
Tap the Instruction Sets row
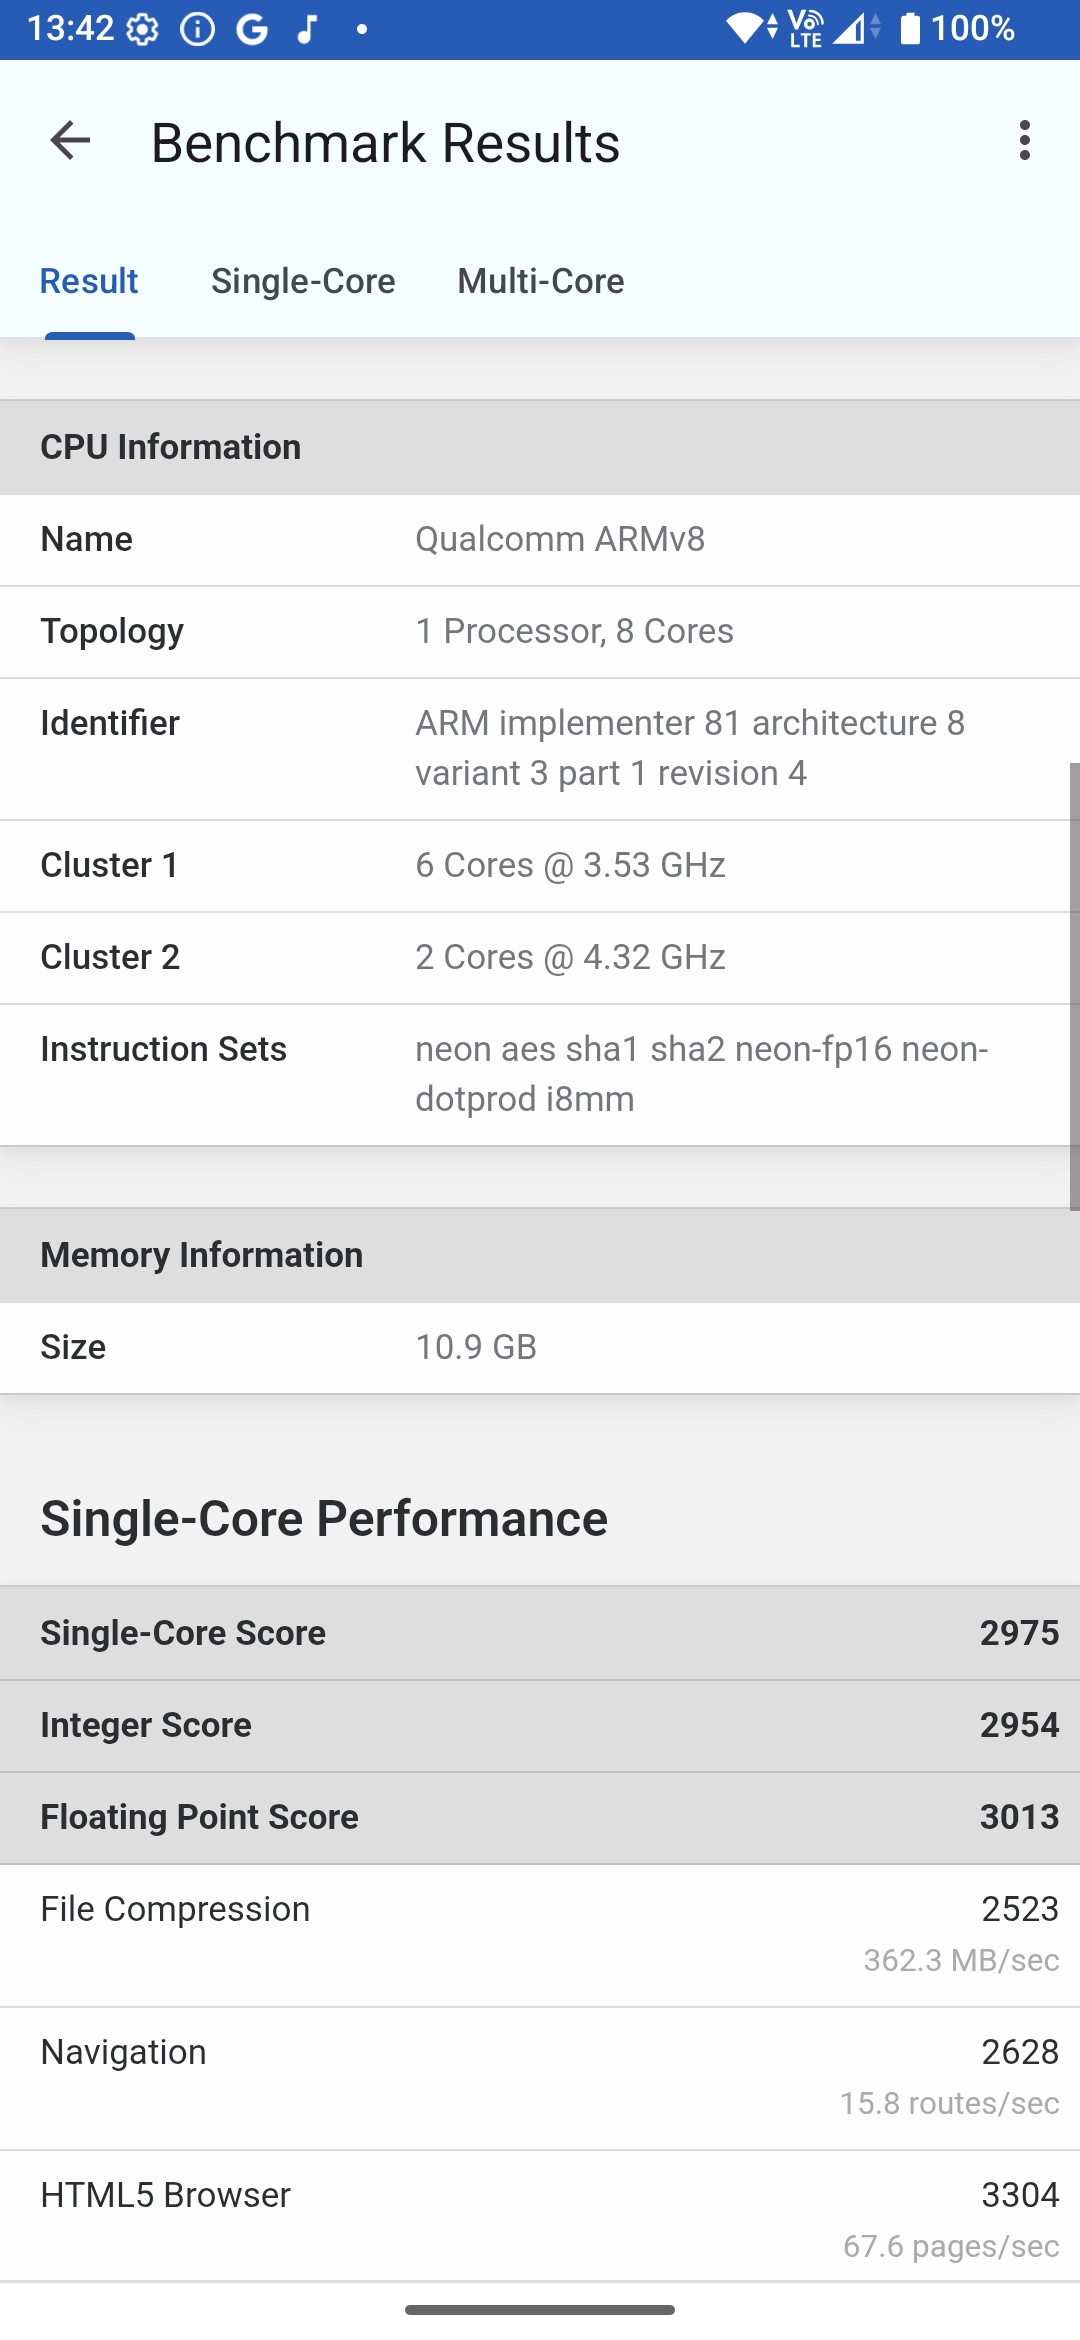tap(540, 1074)
